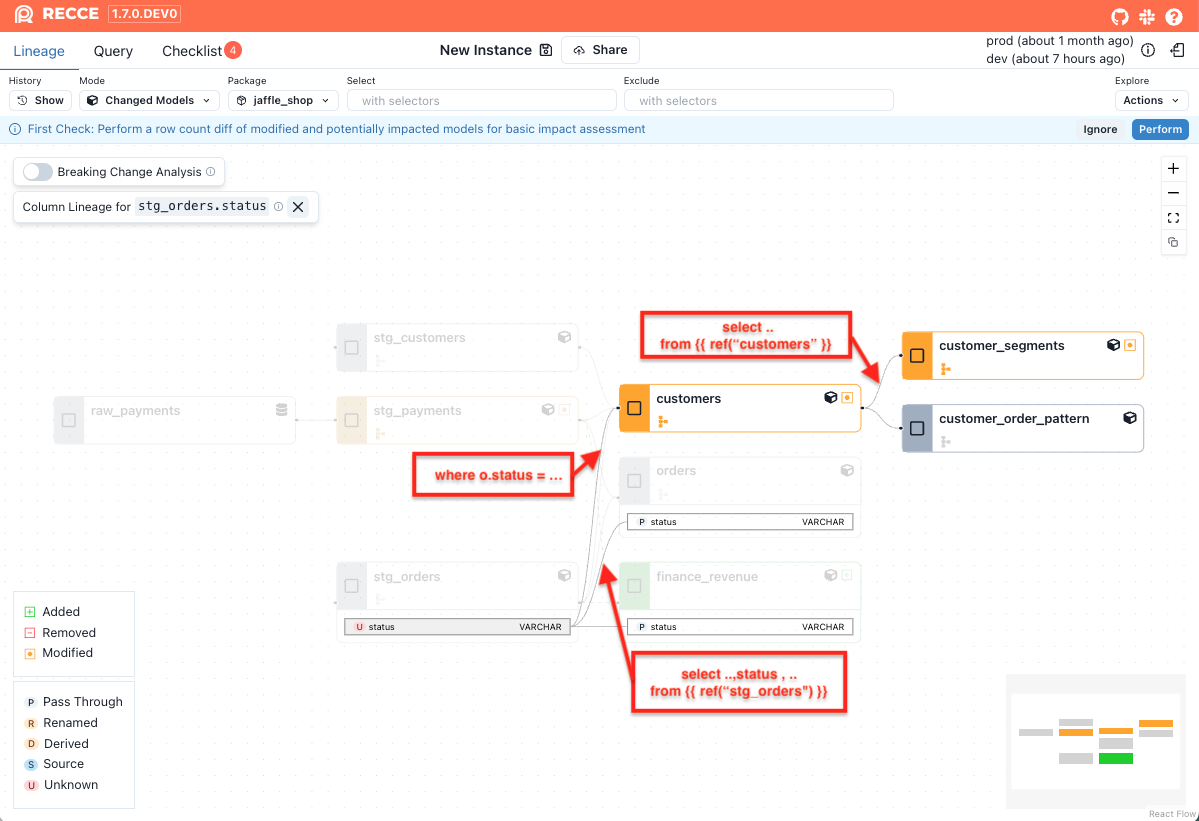
Task: Open the Explore Actions dropdown
Action: click(1151, 100)
